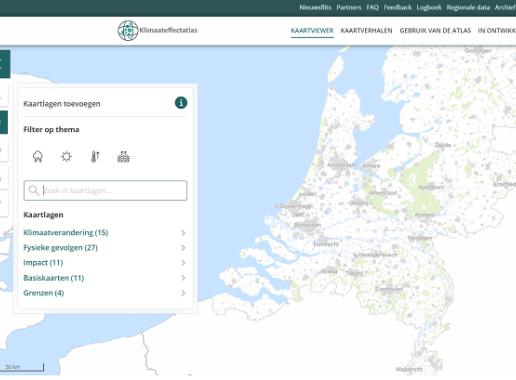Open the Logboek link
Image resolution: width=516 pixels, height=380 pixels.
pos(429,7)
